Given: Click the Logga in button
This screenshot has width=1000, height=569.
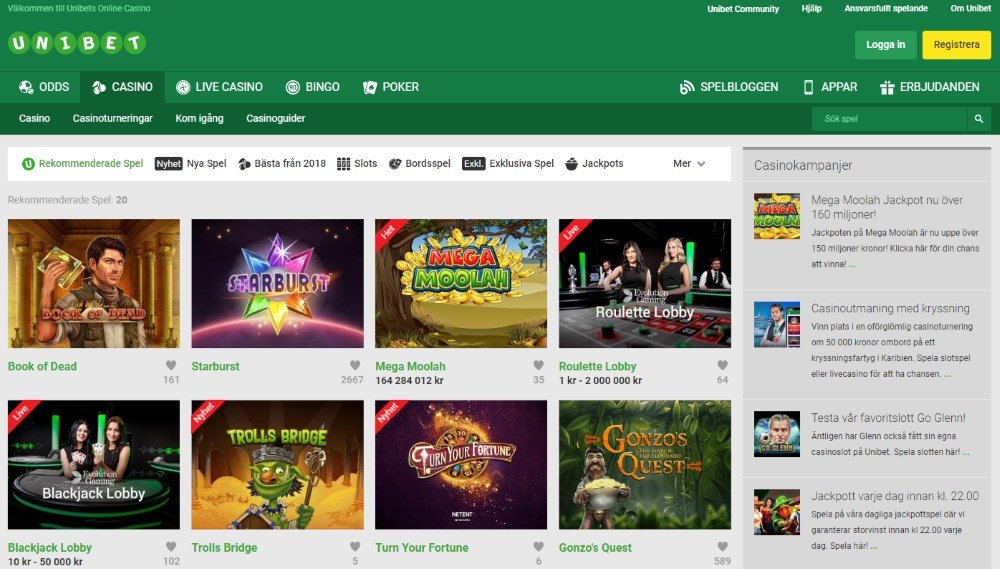Looking at the screenshot, I should [885, 45].
